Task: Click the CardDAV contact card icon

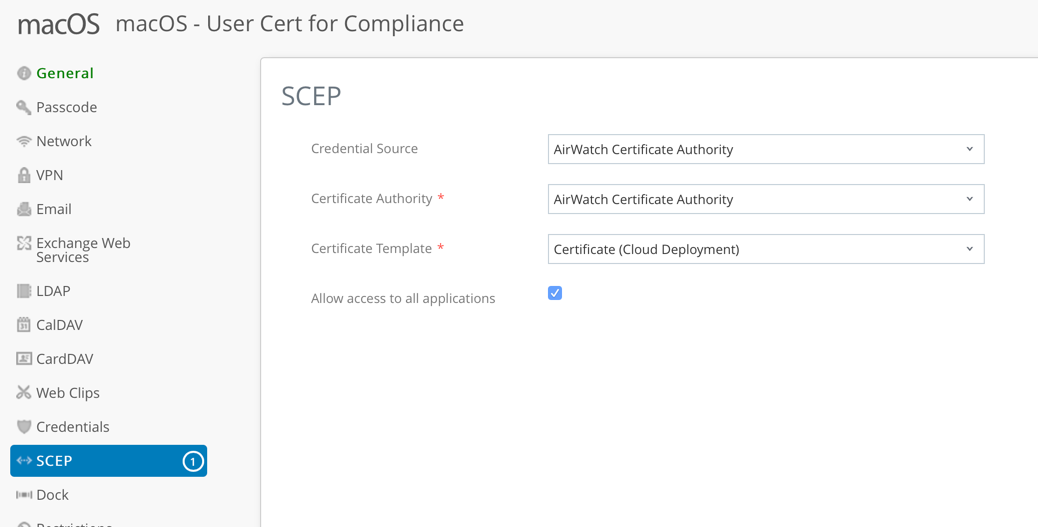Action: click(24, 358)
